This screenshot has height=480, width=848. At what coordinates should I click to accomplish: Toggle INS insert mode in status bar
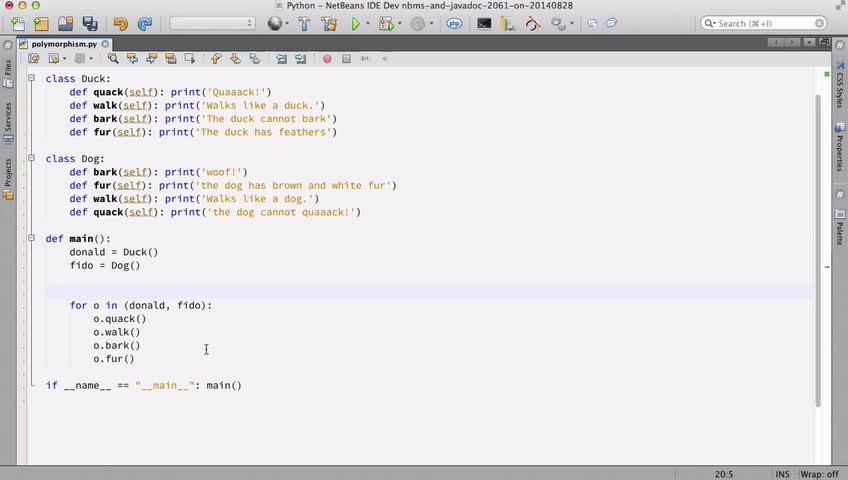coord(783,474)
